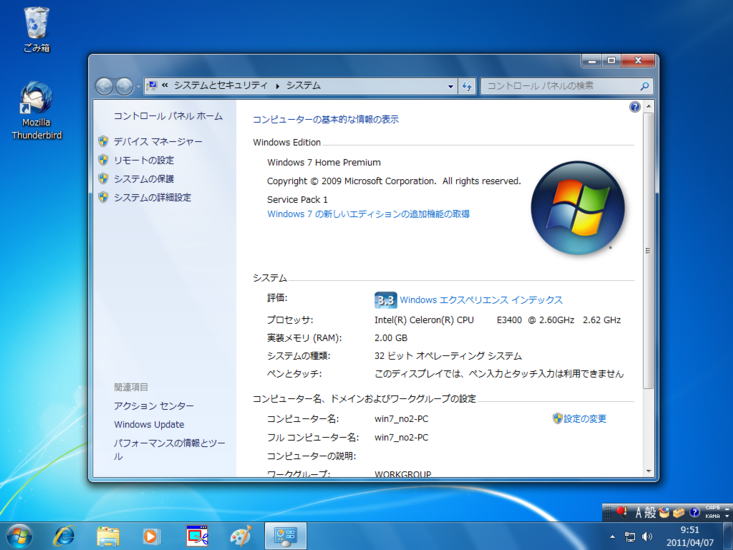Click shield icon next to デバイス マネージャー
The height and width of the screenshot is (550, 733).
coord(103,141)
